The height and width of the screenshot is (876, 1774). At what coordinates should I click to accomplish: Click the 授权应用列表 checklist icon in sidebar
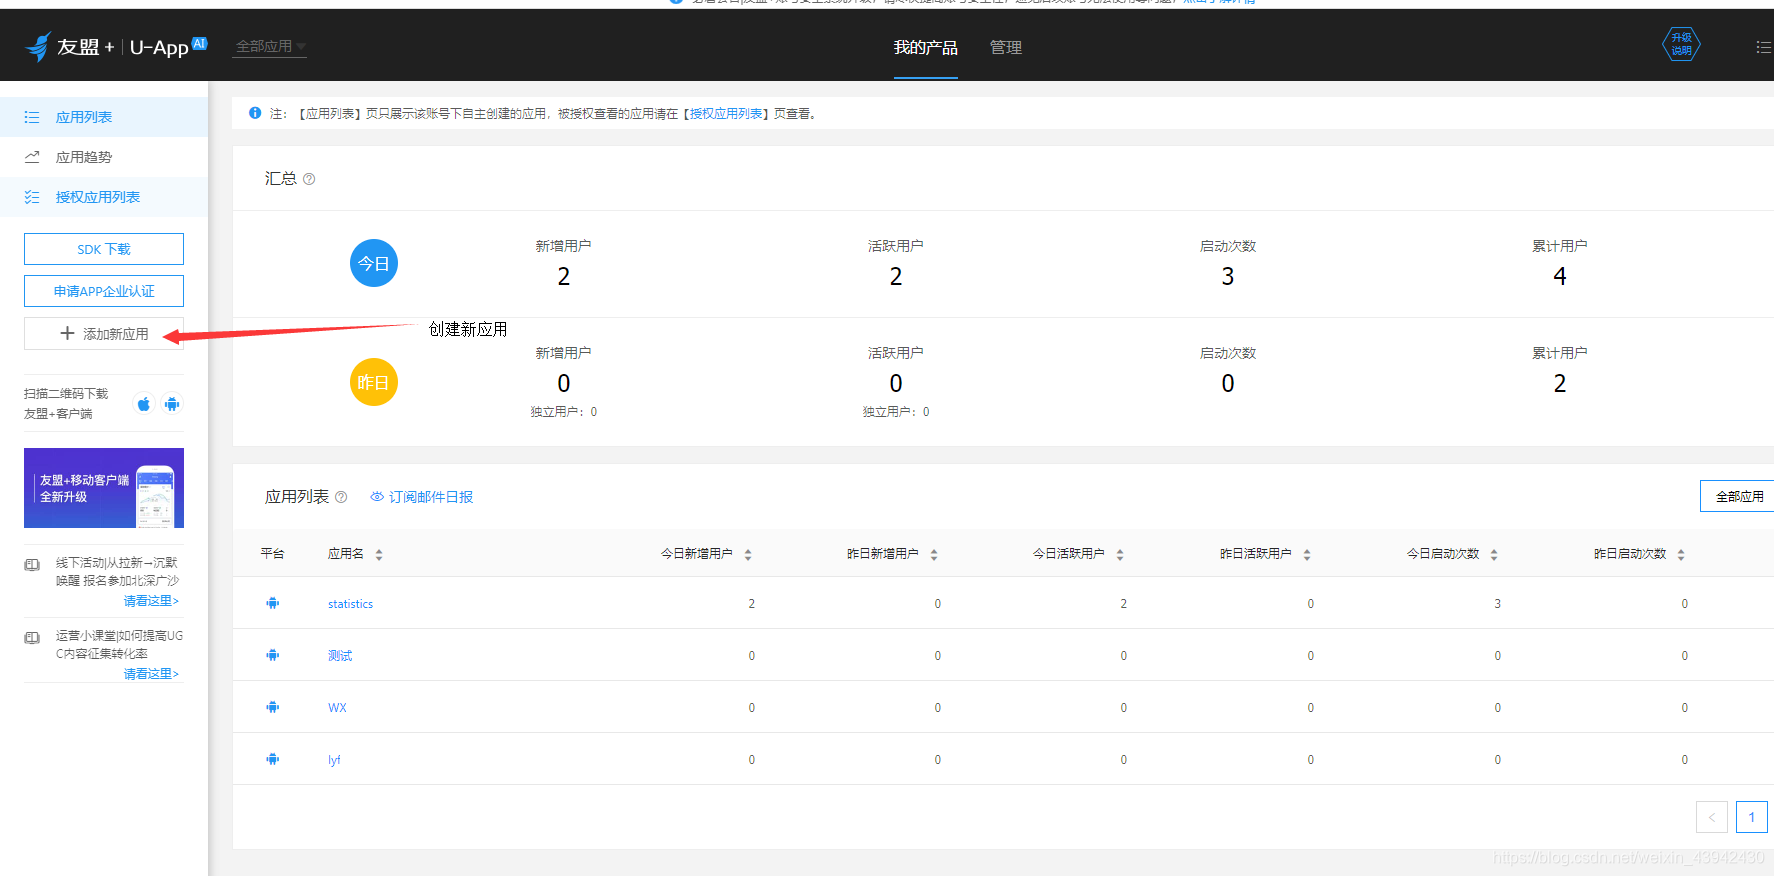32,197
